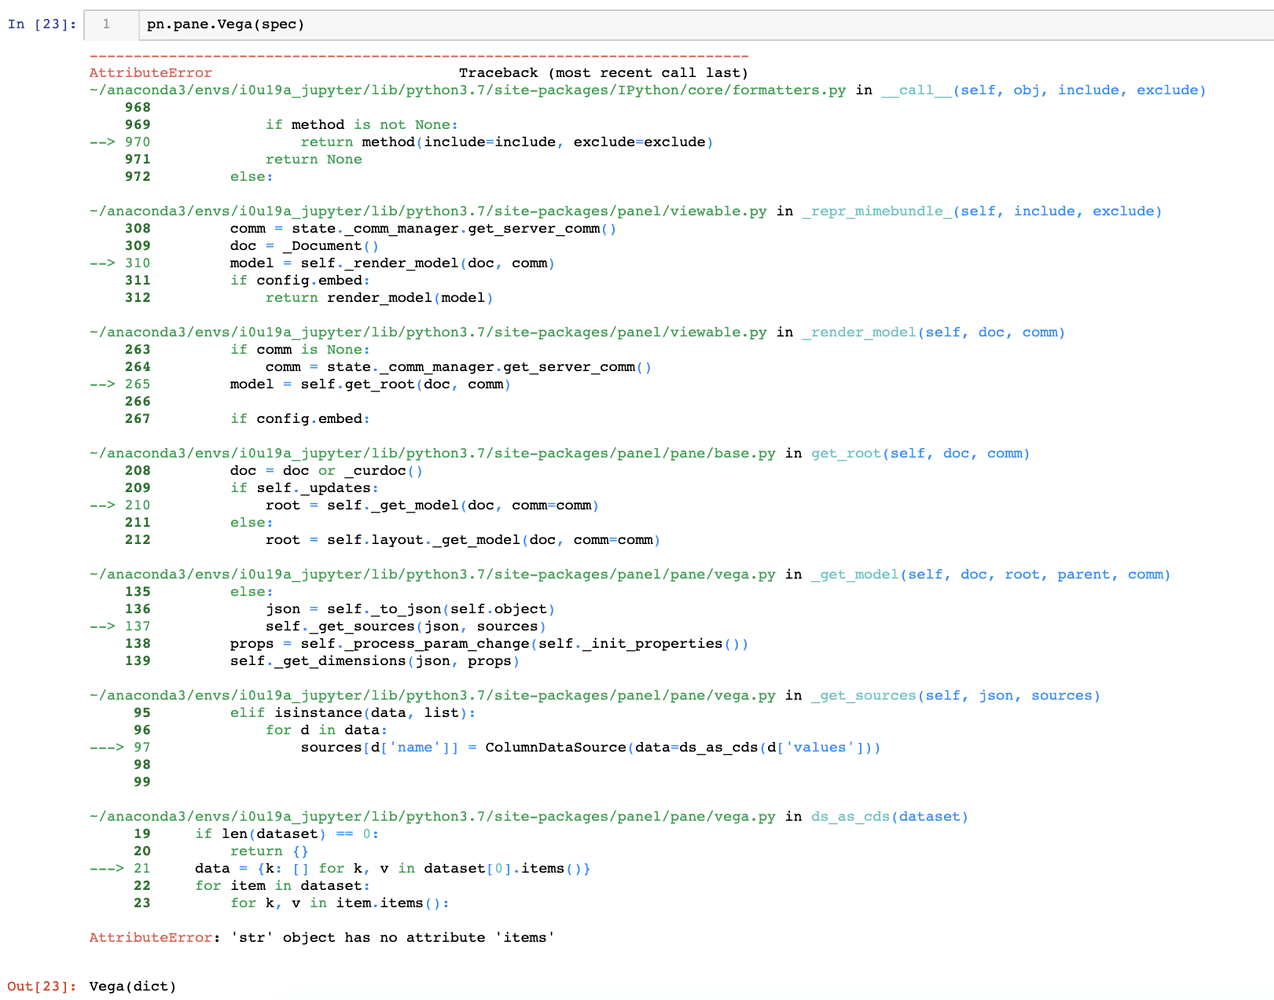
Task: Click 'if config.embed:' on line 311
Action: (x=300, y=281)
